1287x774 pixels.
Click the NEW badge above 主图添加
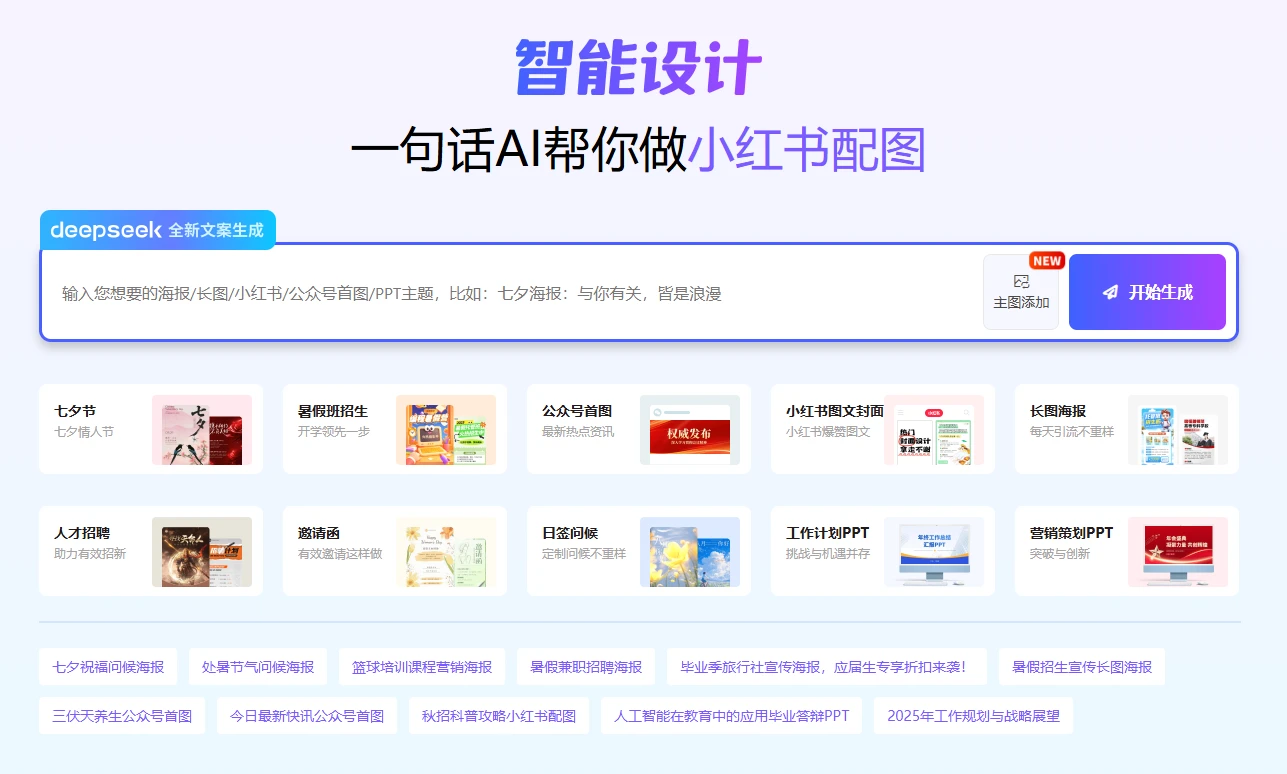tap(1046, 260)
